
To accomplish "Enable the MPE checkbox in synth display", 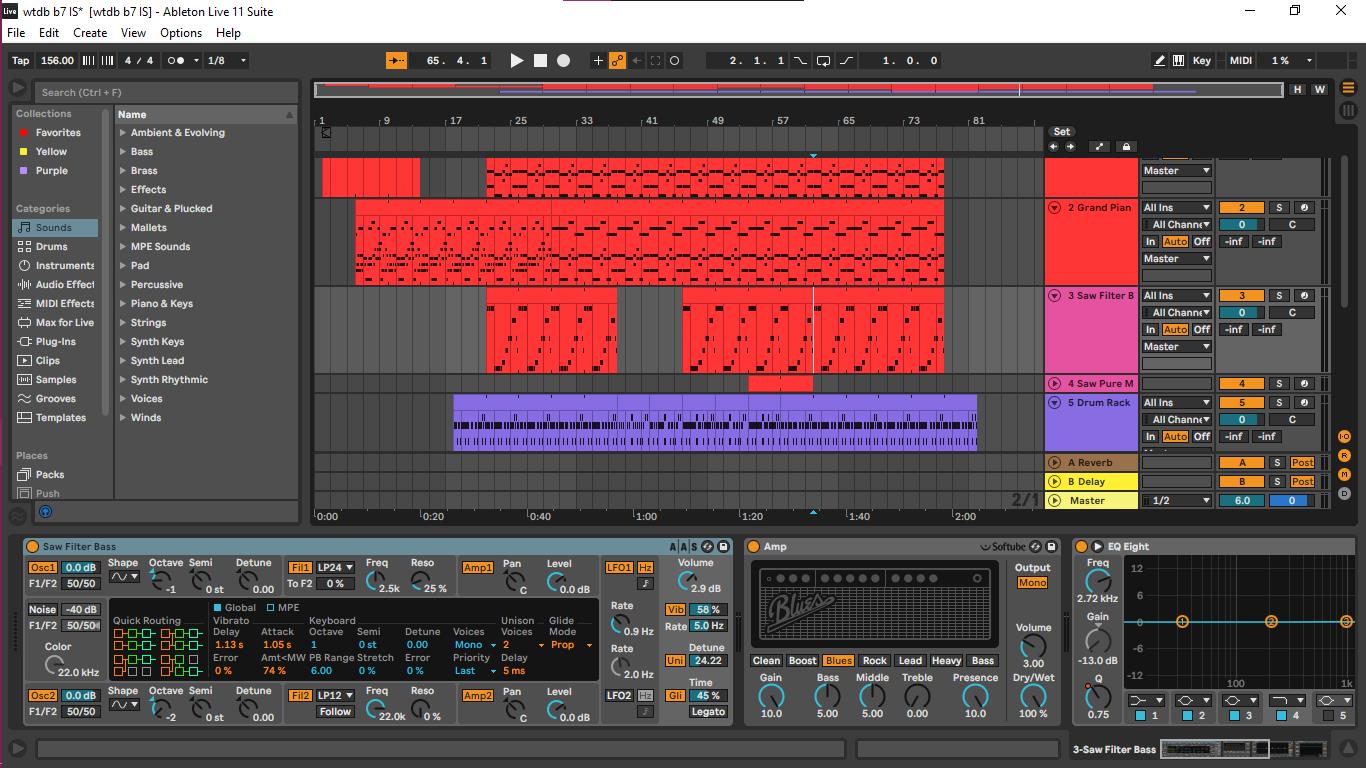I will coord(271,608).
